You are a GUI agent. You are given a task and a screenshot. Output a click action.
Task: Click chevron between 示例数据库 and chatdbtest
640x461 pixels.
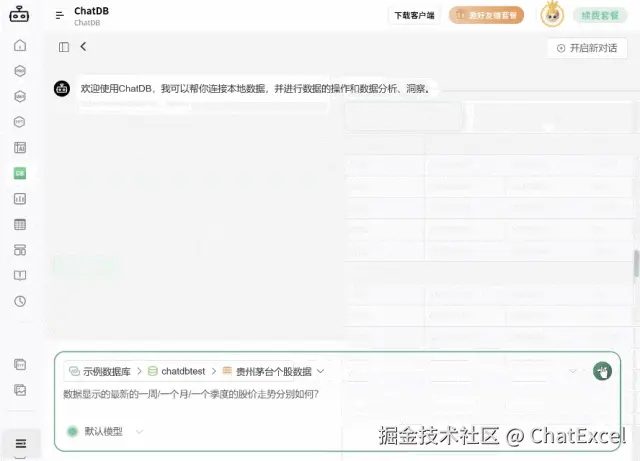point(139,371)
